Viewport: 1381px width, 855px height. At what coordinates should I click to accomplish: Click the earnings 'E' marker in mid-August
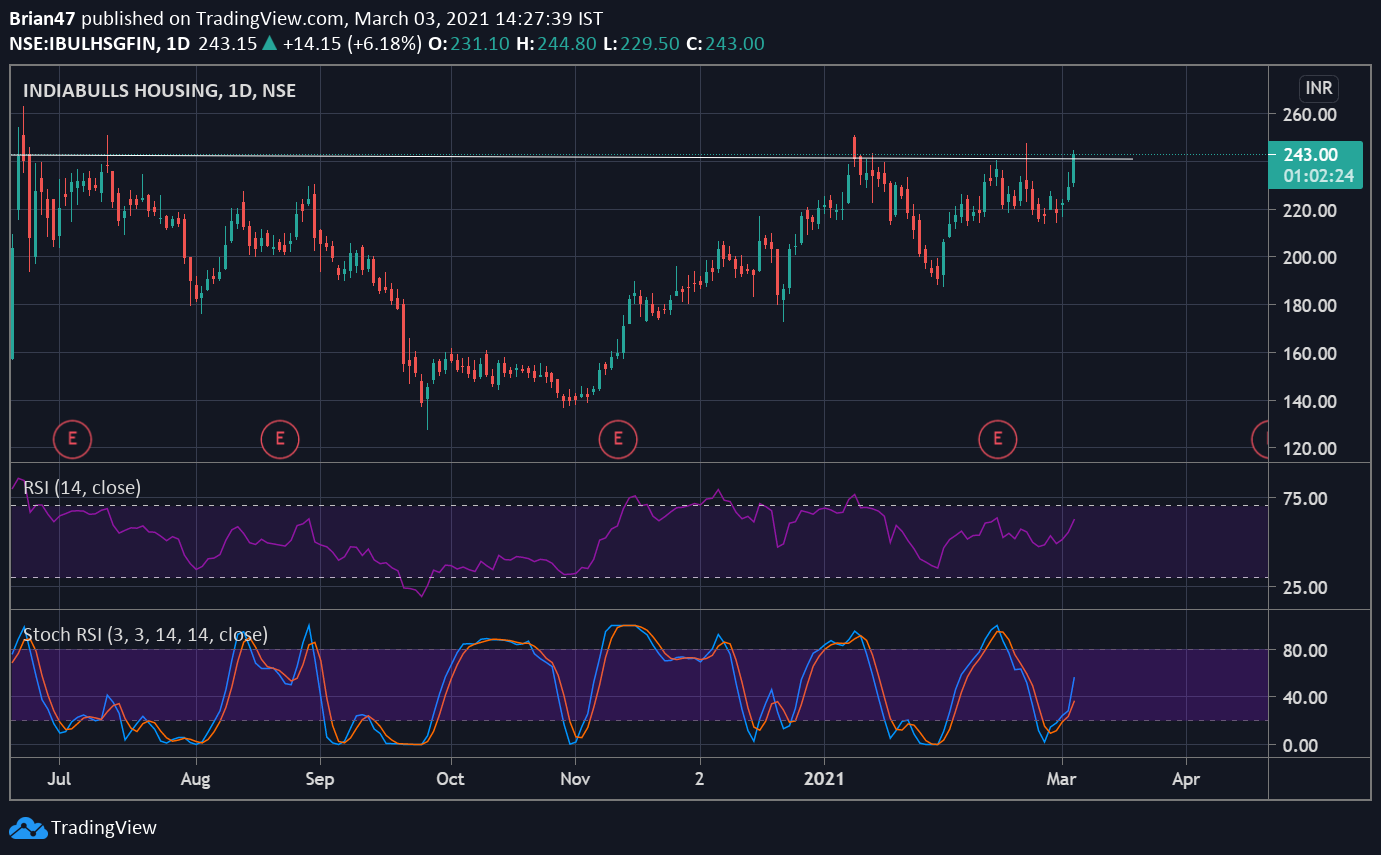tap(280, 438)
